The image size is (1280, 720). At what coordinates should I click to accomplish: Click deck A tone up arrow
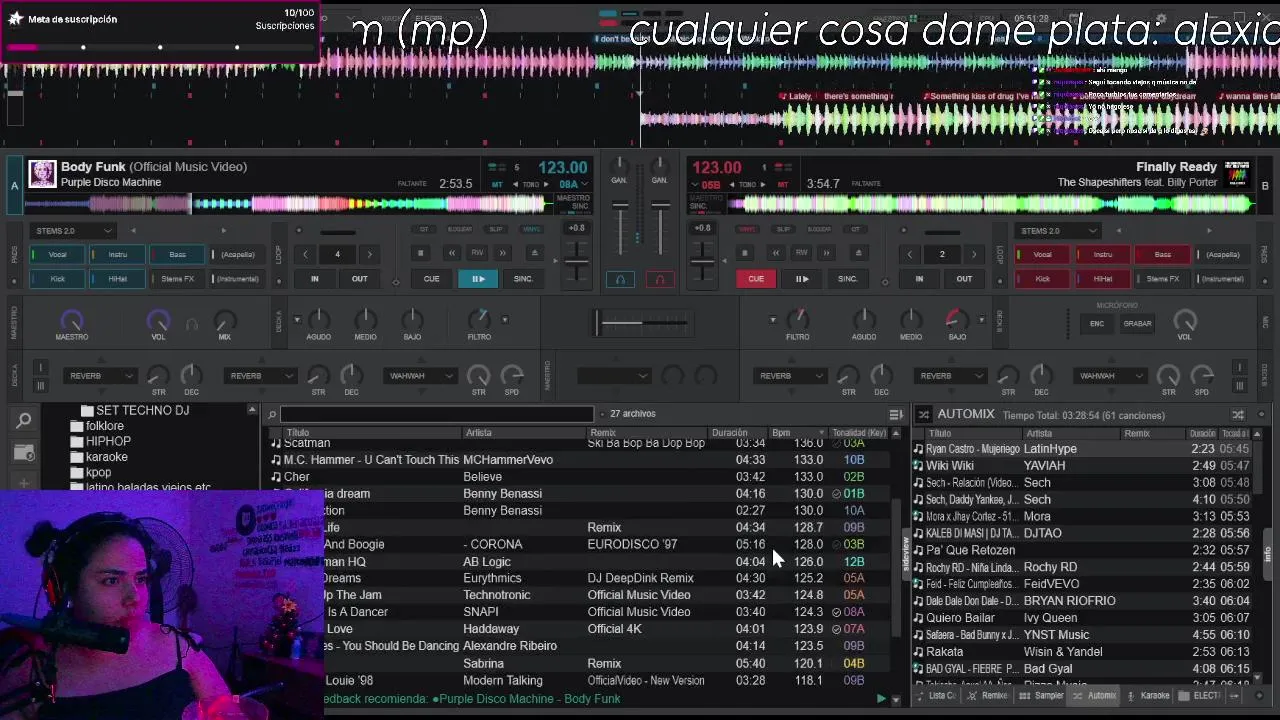click(x=548, y=185)
